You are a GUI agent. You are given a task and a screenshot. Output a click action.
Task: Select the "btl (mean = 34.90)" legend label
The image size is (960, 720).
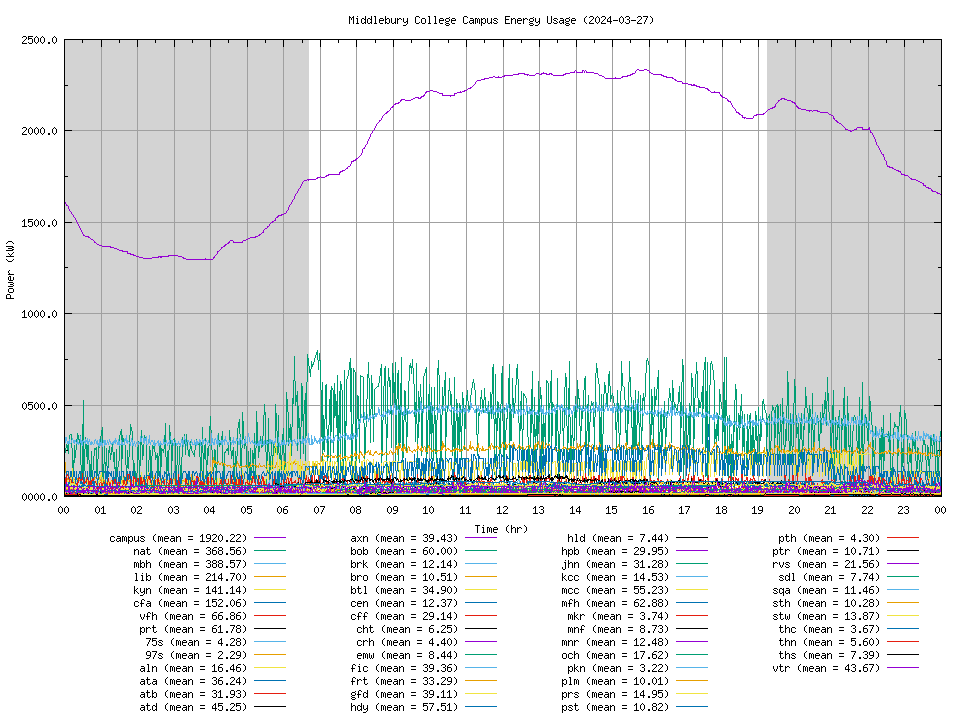(x=404, y=590)
